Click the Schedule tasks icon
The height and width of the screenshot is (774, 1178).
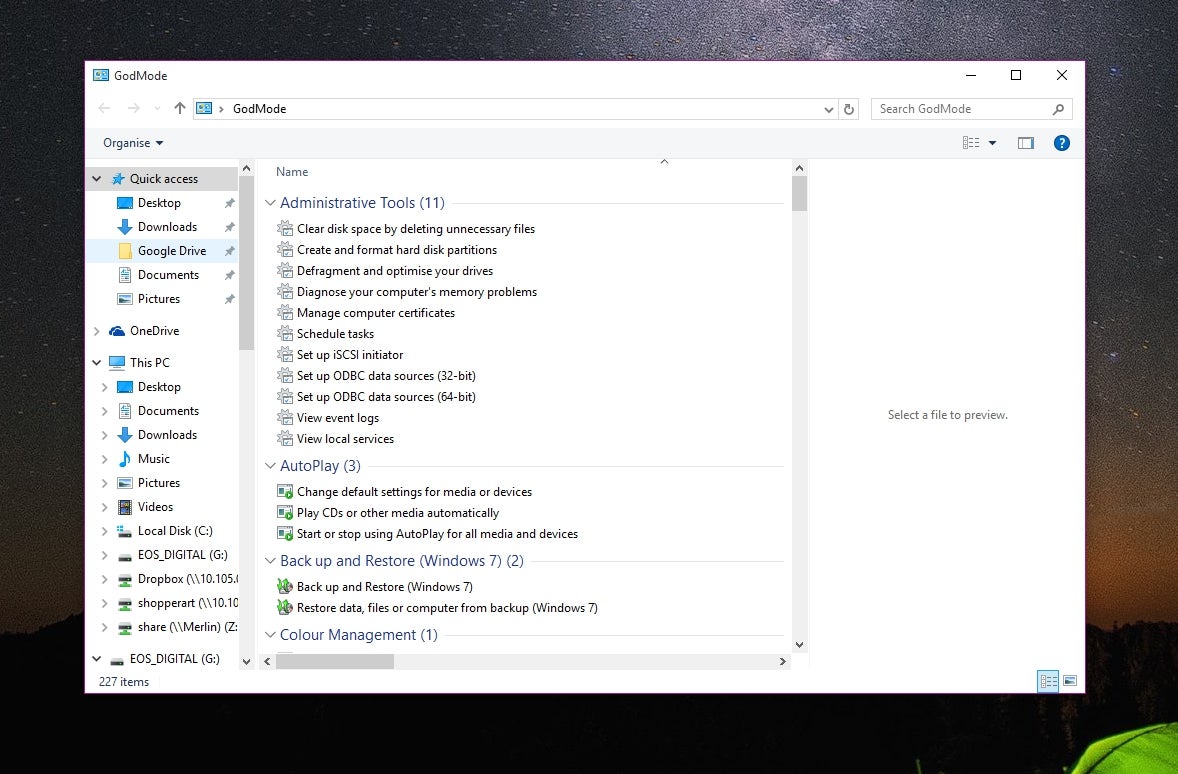point(285,334)
